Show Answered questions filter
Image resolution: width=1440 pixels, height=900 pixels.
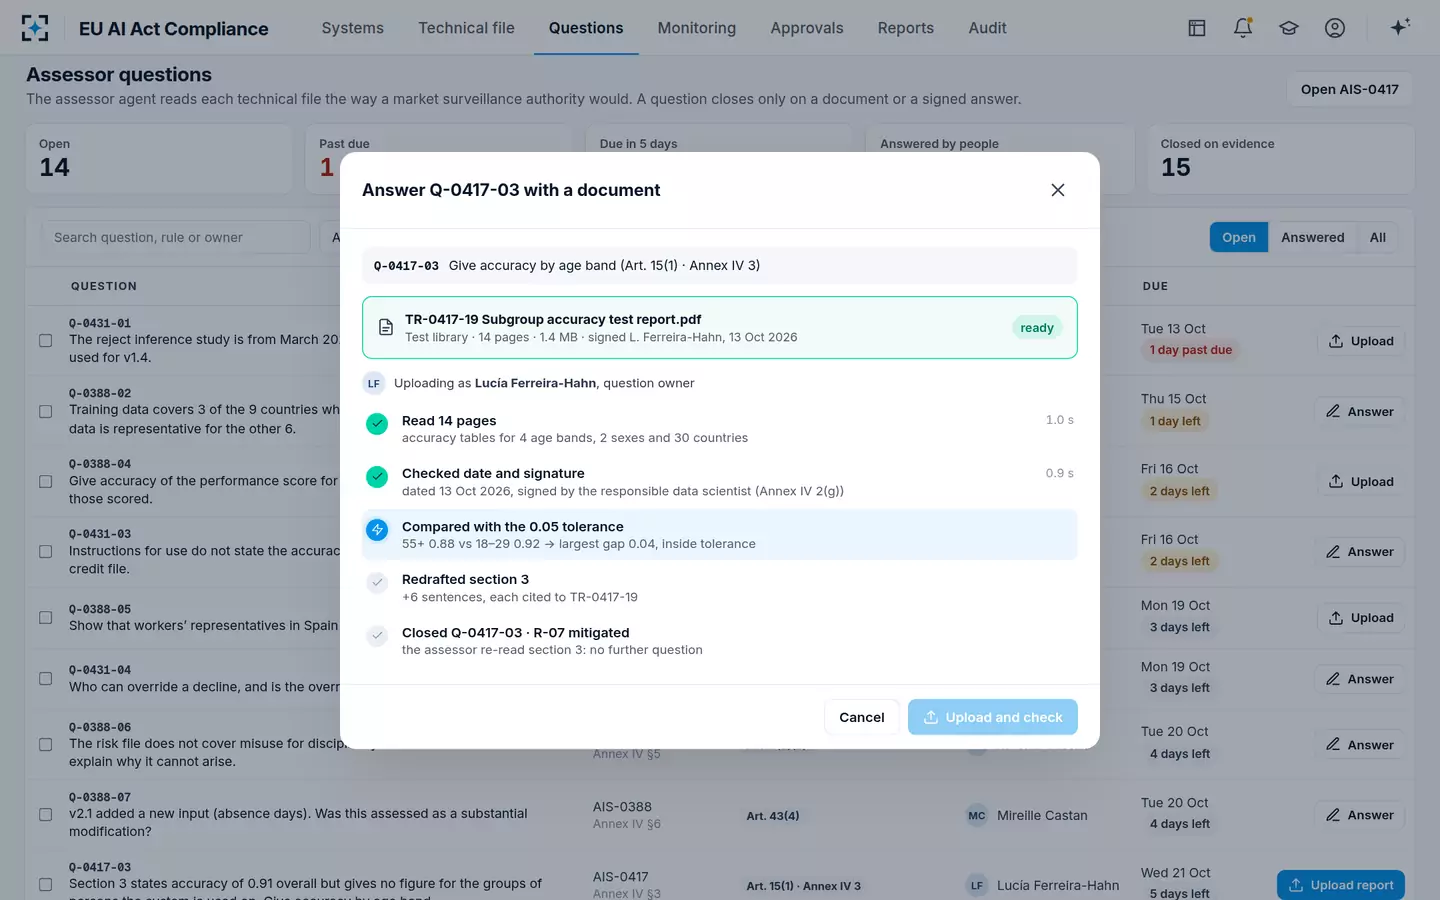click(x=1313, y=237)
